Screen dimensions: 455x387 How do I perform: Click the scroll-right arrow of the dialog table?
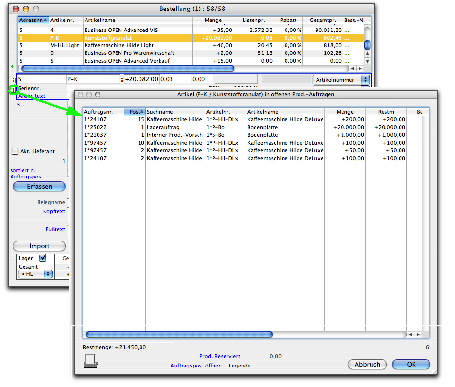(418, 334)
